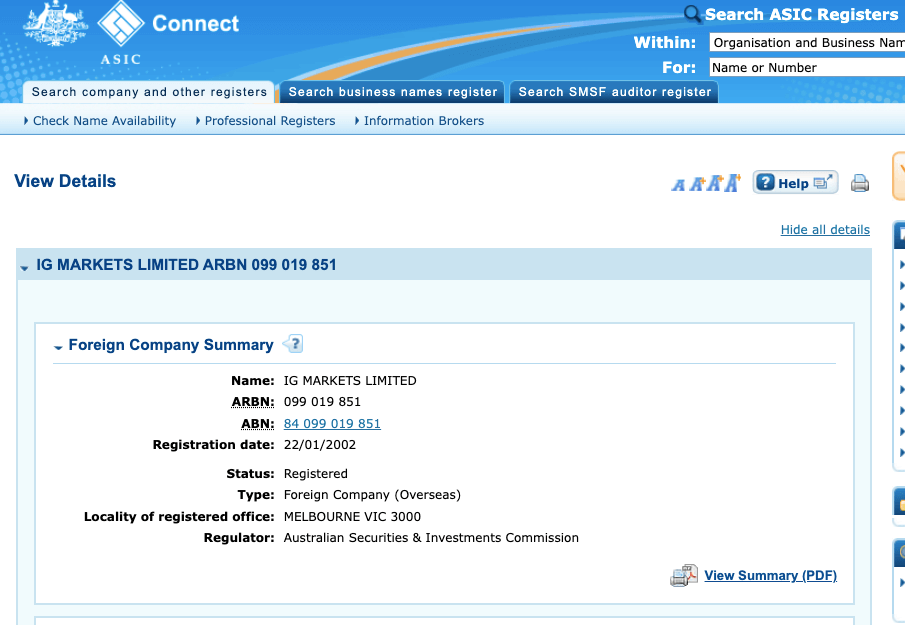
Task: Click the ABN abbreviation label
Action: (257, 424)
